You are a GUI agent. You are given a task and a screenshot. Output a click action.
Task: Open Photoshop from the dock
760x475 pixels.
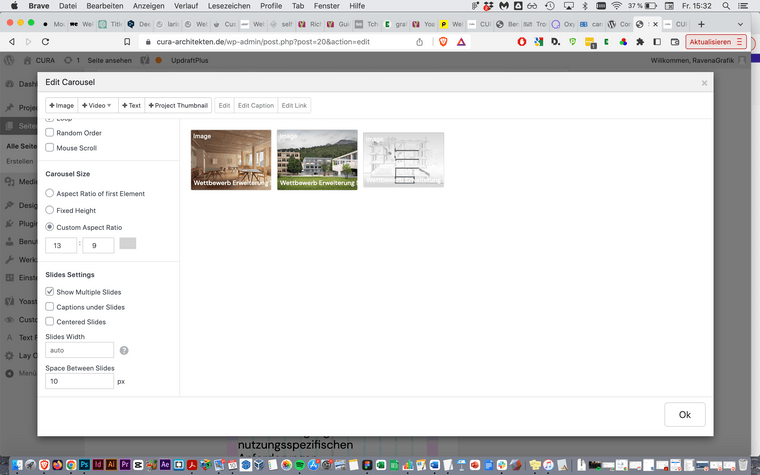(83, 465)
